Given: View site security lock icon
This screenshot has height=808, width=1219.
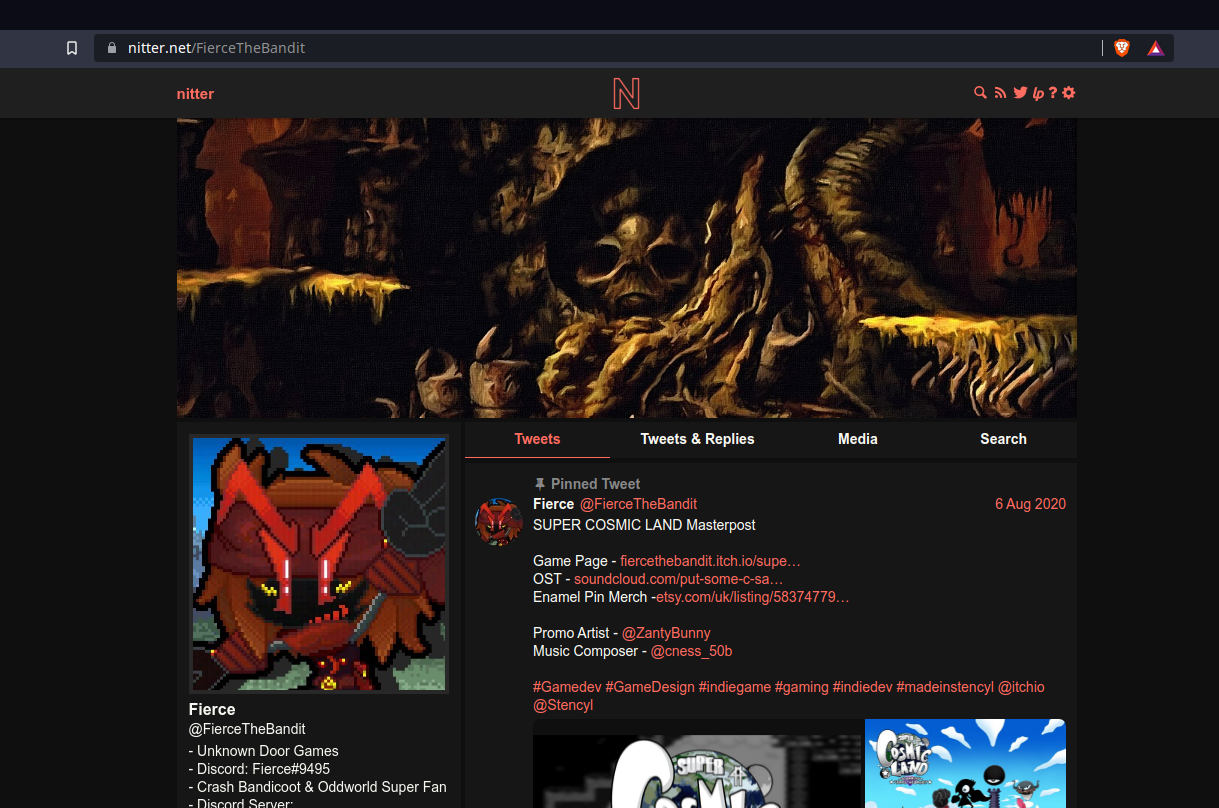Looking at the screenshot, I should [x=111, y=48].
